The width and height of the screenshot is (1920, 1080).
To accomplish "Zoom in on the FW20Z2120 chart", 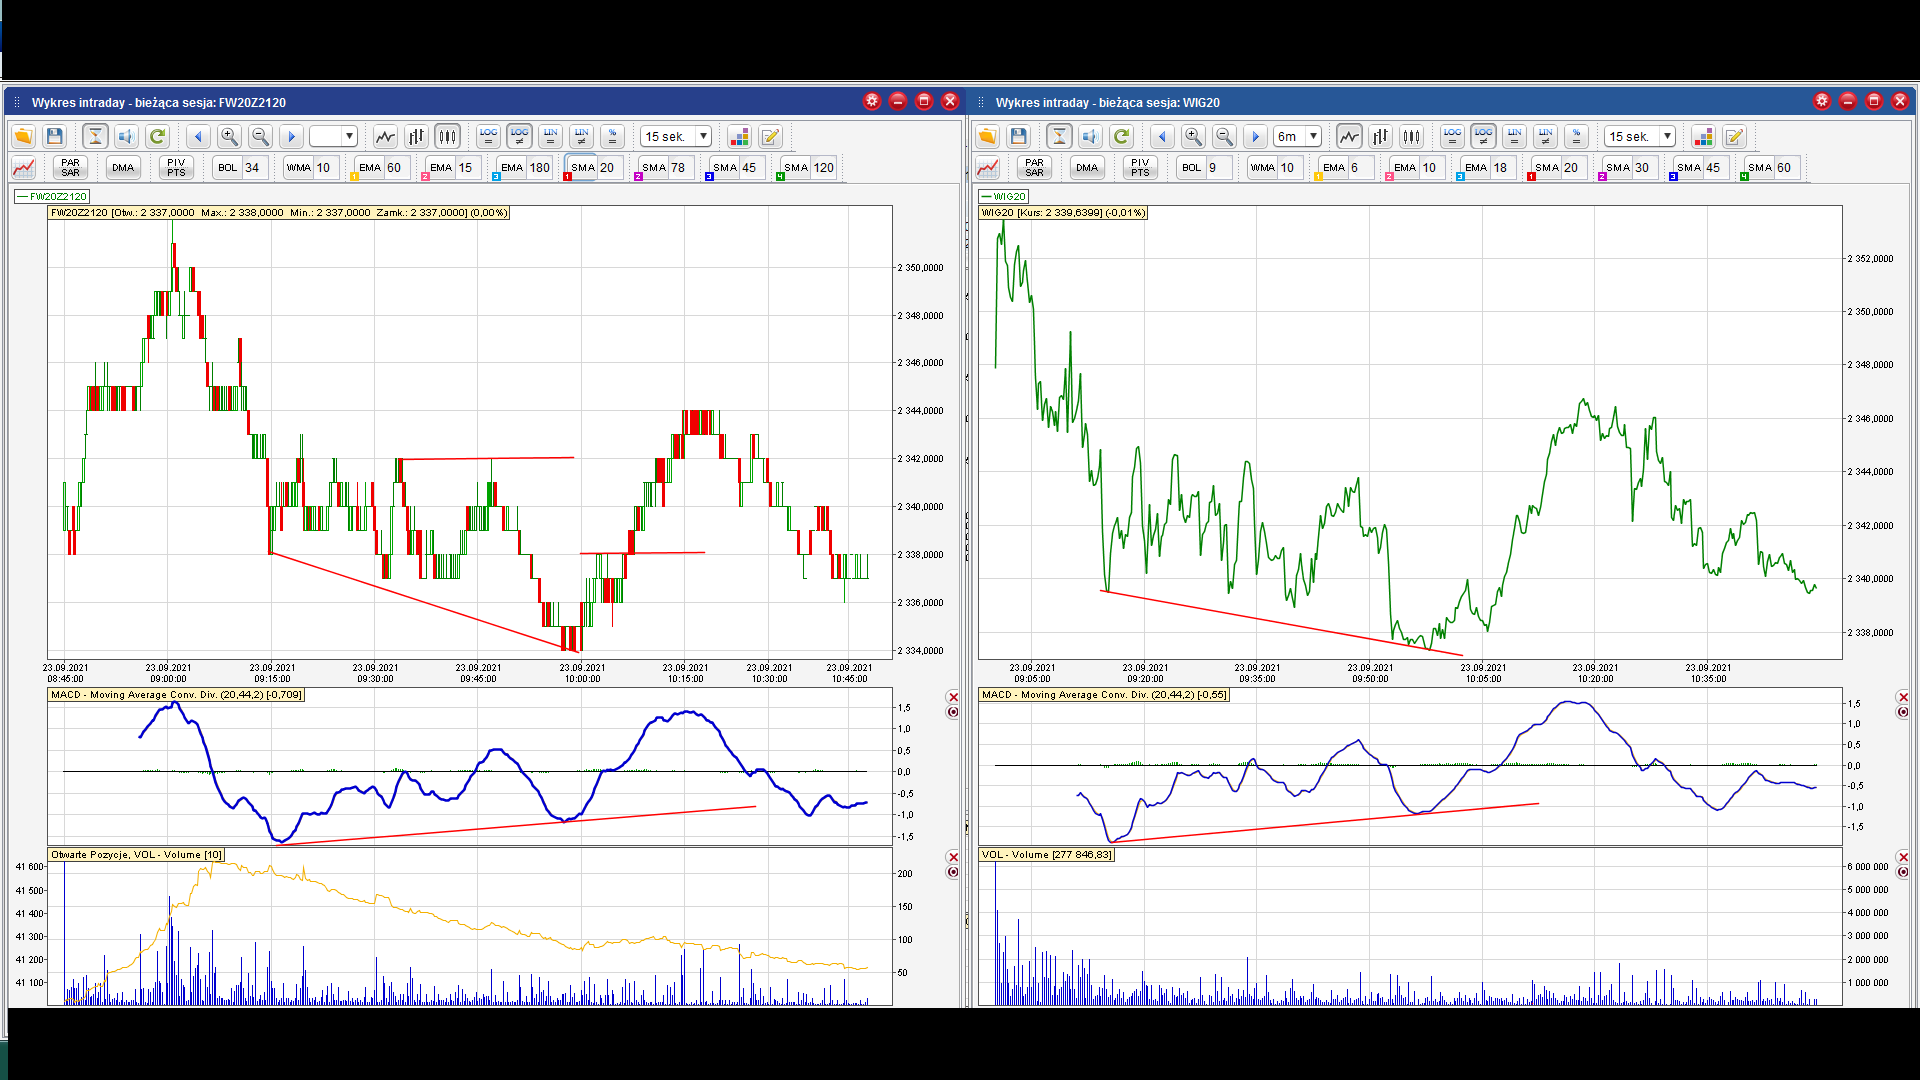I will click(229, 137).
